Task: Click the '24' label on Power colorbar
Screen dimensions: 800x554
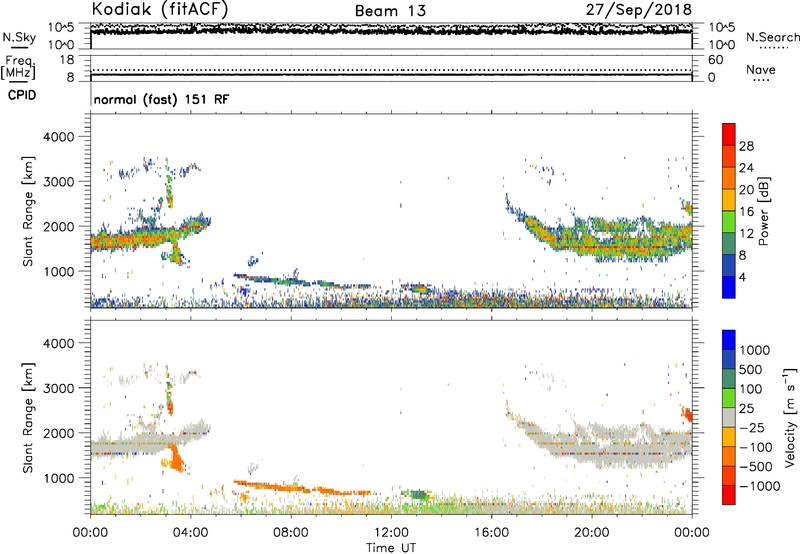Action: click(x=746, y=168)
